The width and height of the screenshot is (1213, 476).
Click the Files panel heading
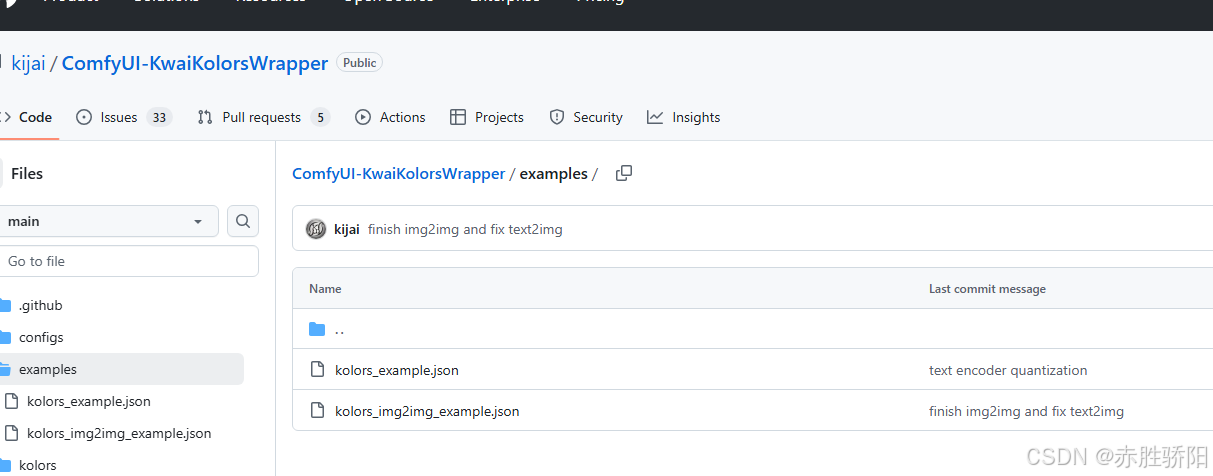27,173
